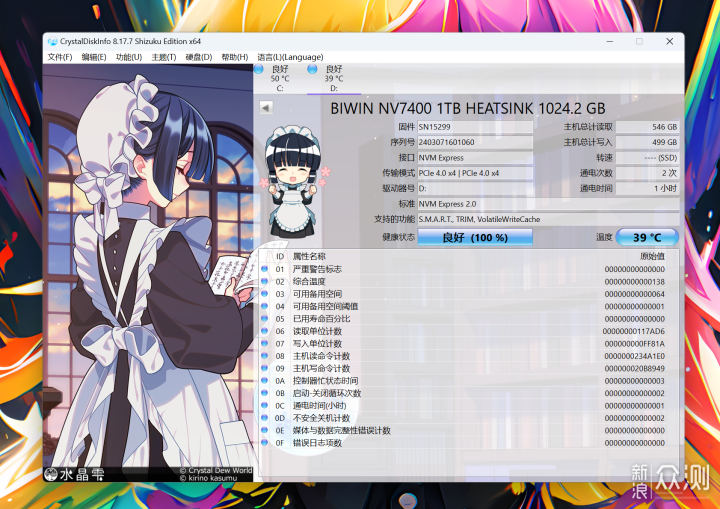Select attribute name 控制器忙状态时间

[325, 380]
